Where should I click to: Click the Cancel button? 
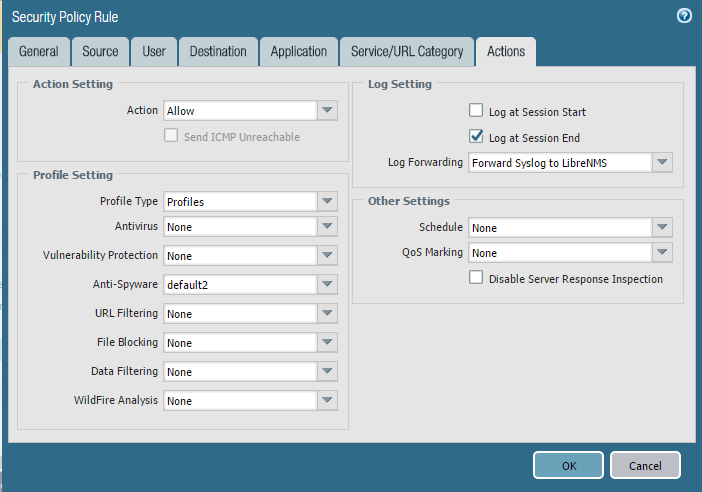645,466
